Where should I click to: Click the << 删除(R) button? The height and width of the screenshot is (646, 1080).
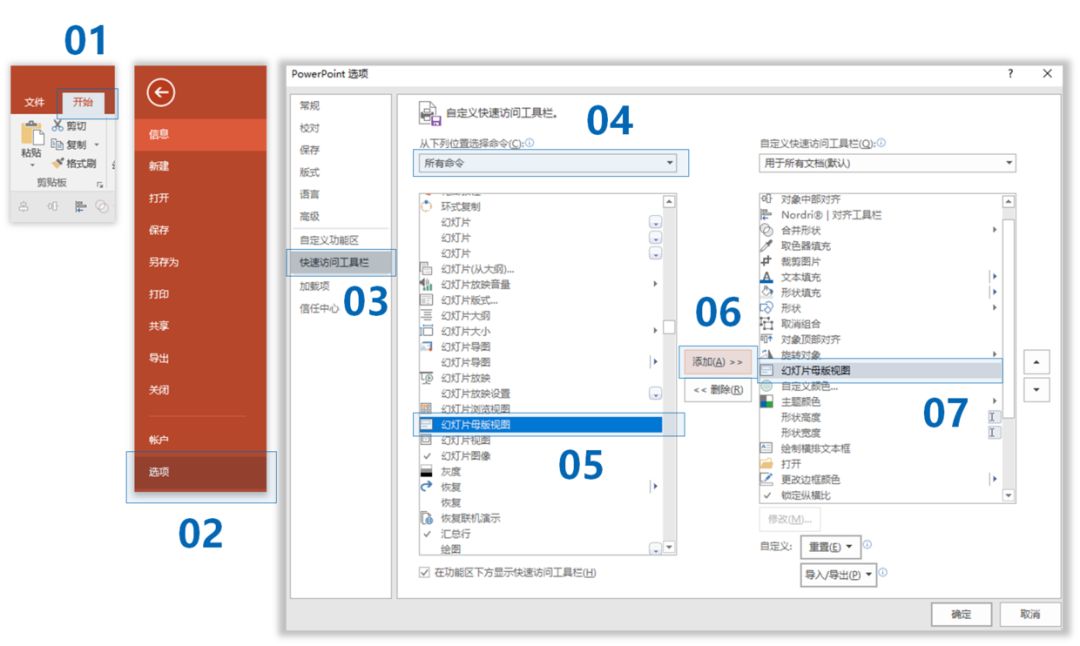(717, 390)
